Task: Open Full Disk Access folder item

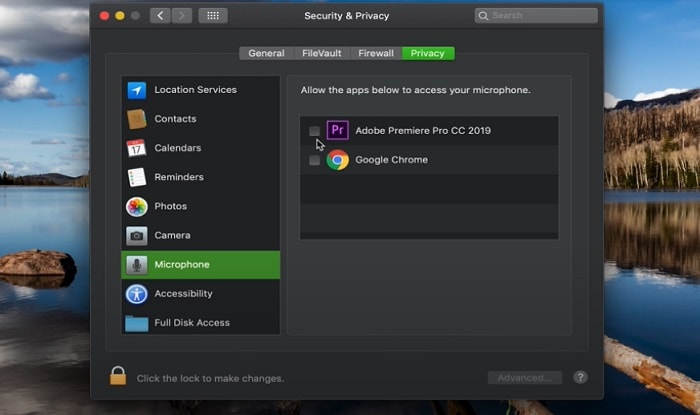Action: [x=200, y=322]
